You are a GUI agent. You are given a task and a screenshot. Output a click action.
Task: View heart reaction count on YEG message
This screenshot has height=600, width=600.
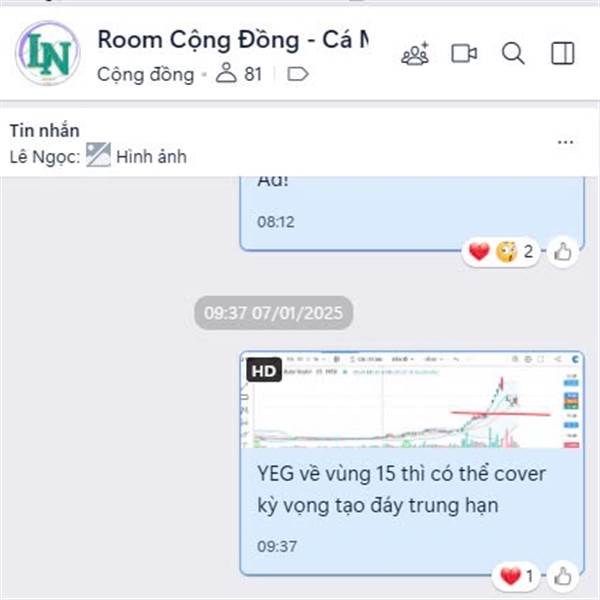coord(516,576)
